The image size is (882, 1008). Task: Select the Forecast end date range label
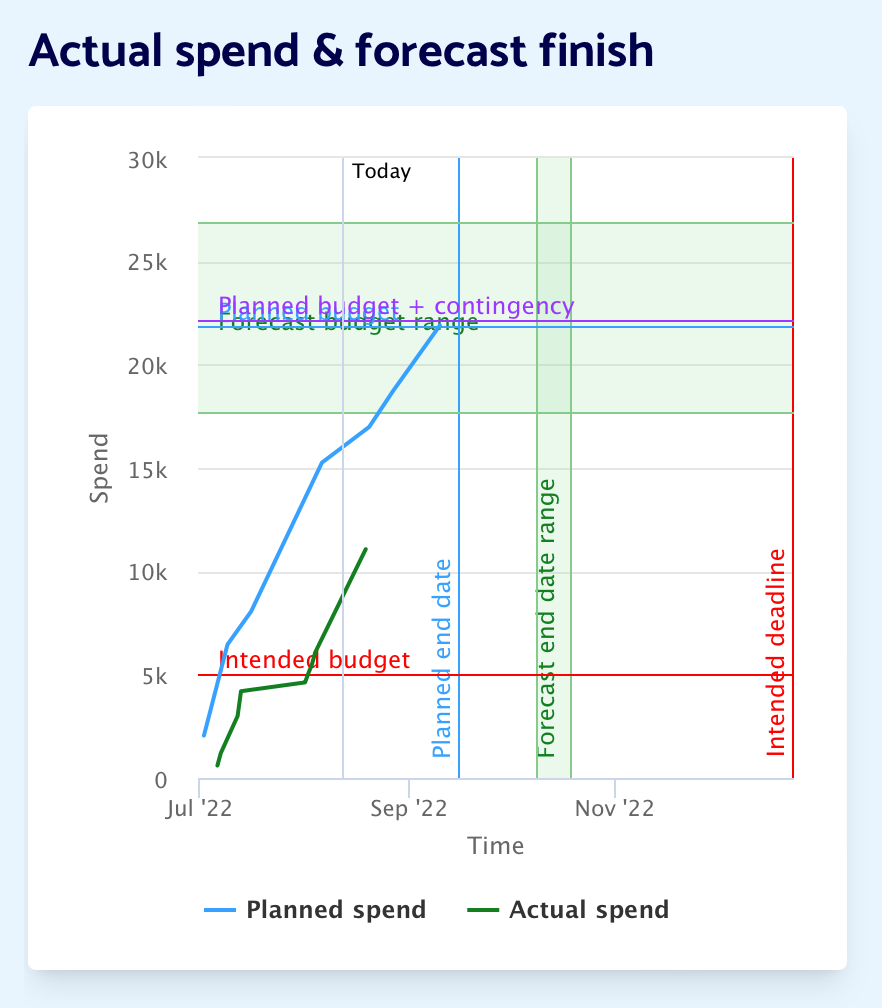pos(547,617)
